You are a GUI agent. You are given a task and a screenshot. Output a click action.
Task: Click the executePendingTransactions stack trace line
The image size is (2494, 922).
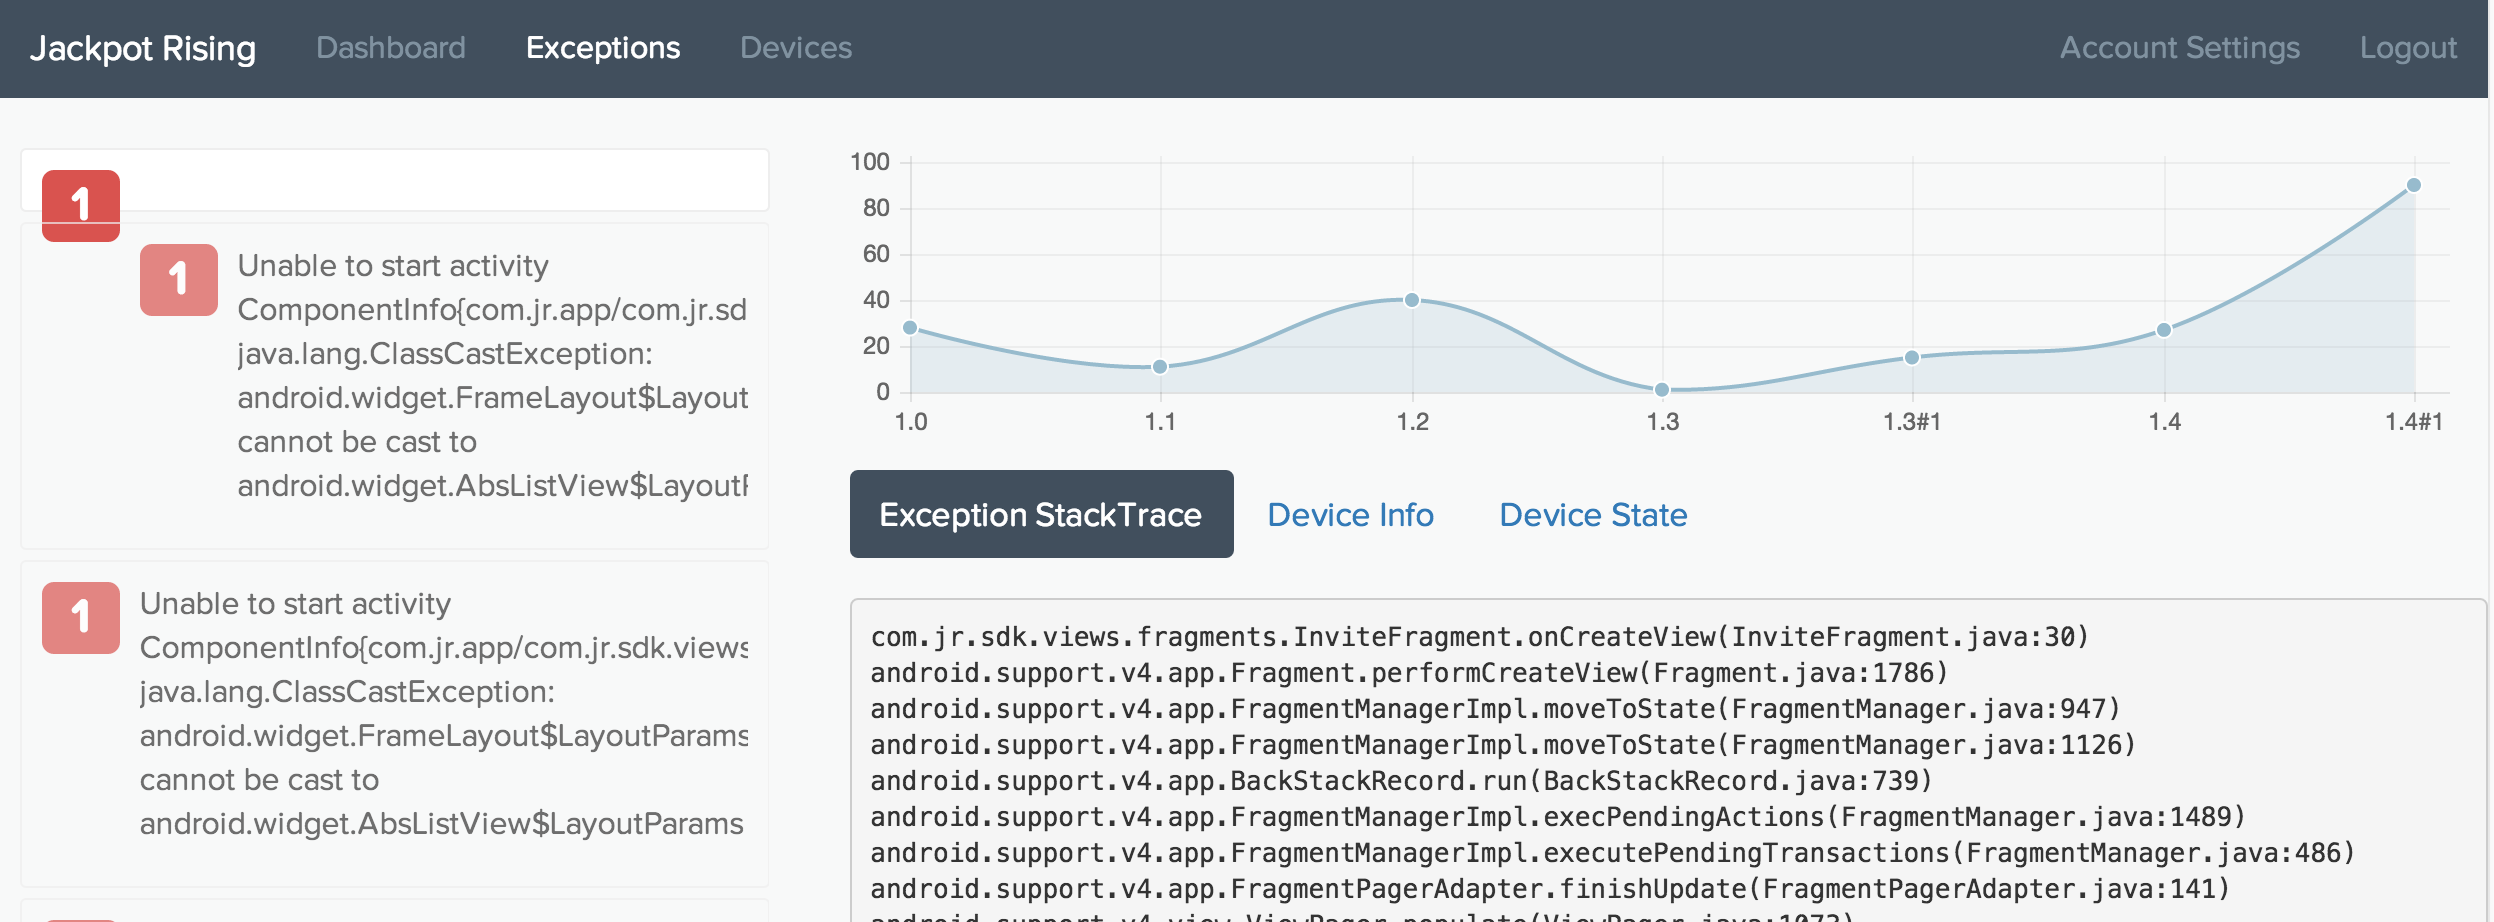click(x=1614, y=853)
